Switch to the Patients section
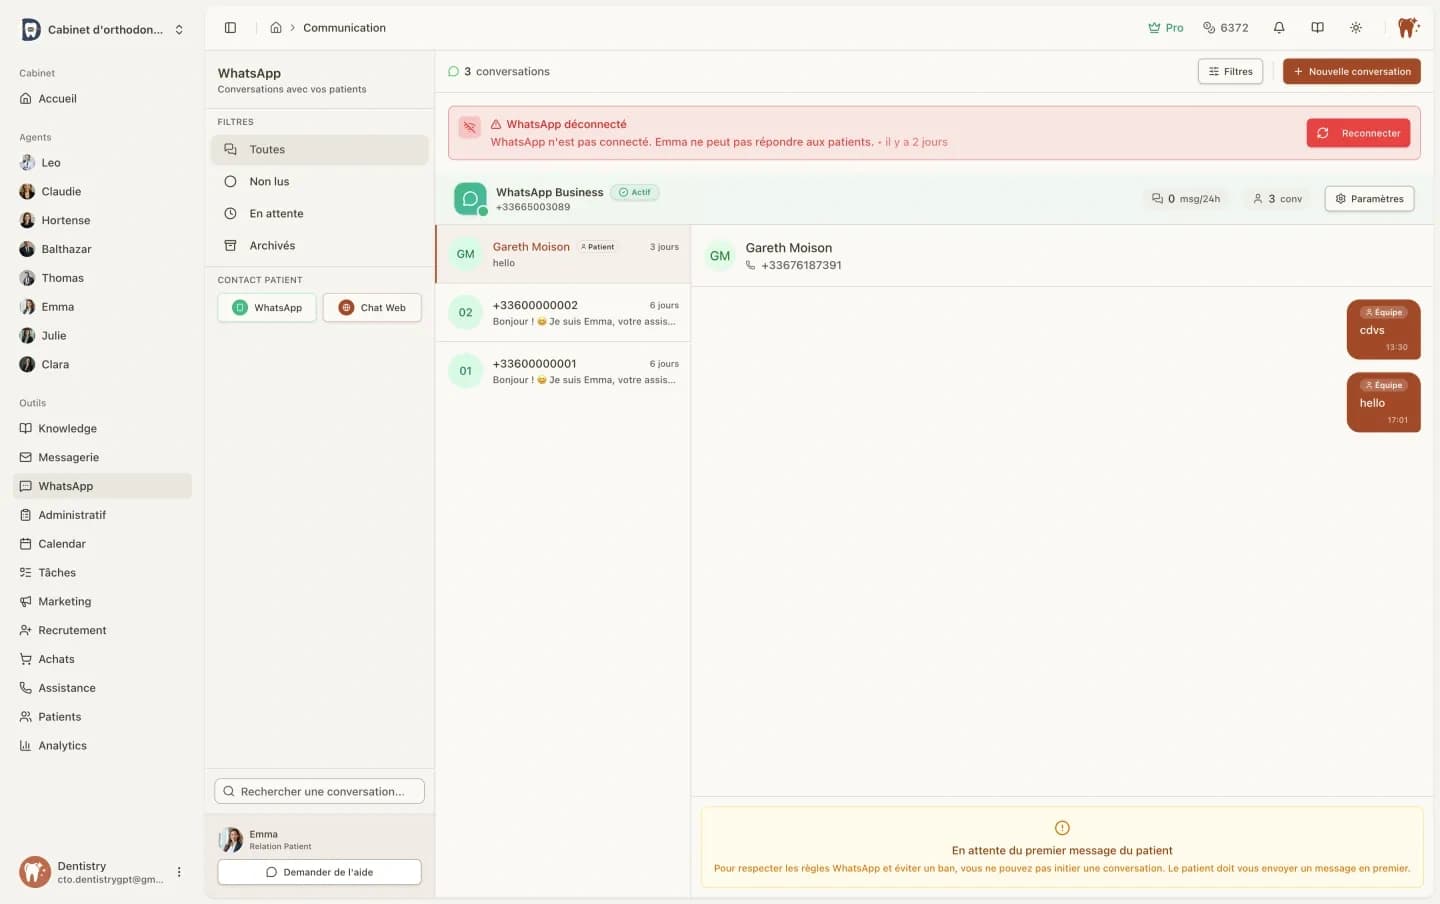The height and width of the screenshot is (904, 1440). pos(60,716)
